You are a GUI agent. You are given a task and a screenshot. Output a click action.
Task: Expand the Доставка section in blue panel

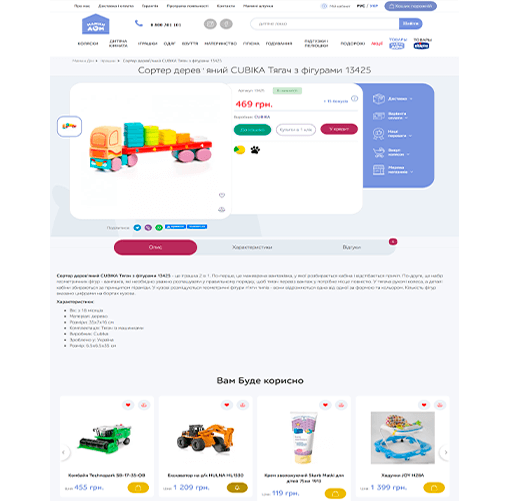click(393, 99)
